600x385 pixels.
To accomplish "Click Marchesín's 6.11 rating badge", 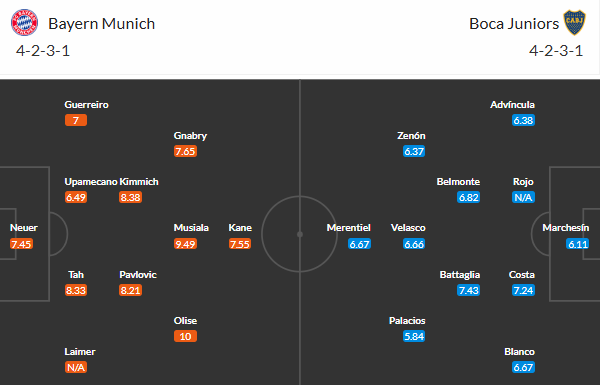I will point(577,244).
